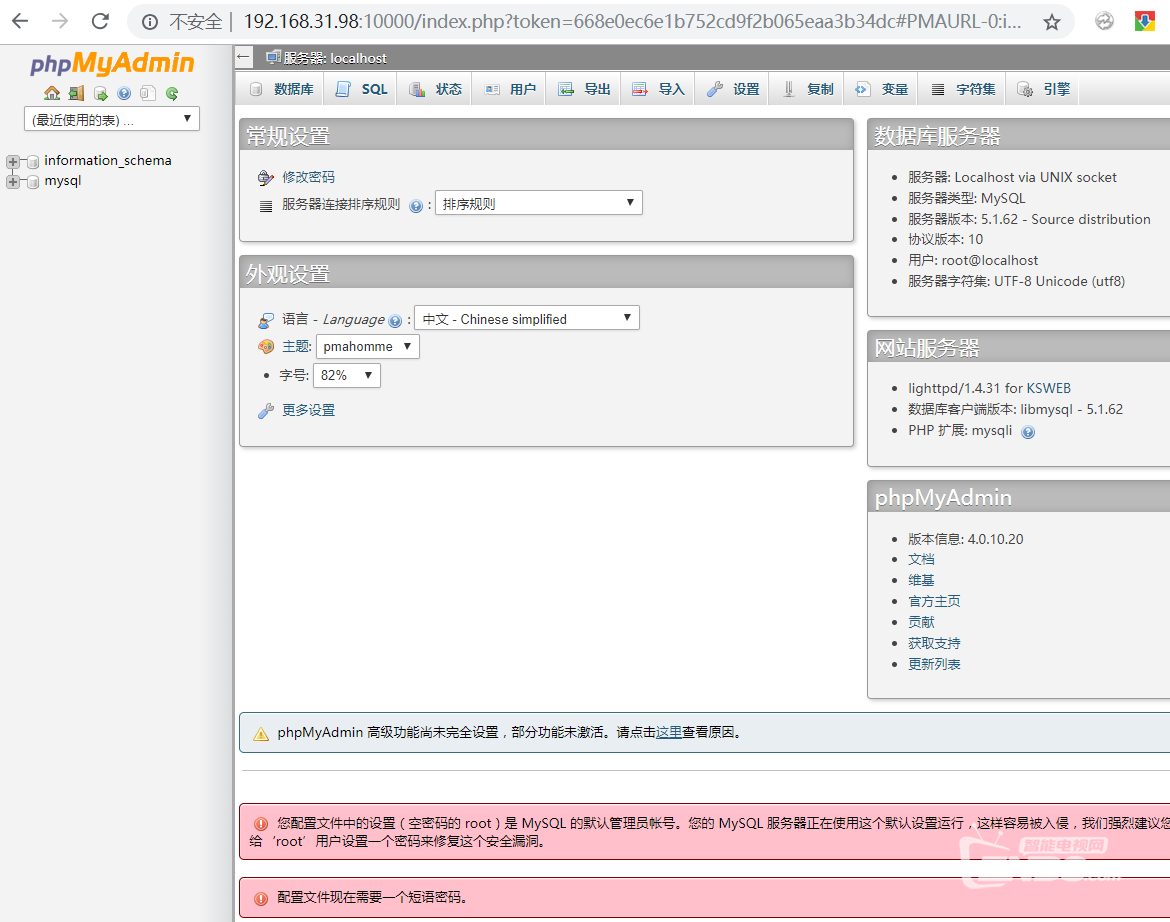
Task: Open the 获取支持 link
Action: [934, 642]
